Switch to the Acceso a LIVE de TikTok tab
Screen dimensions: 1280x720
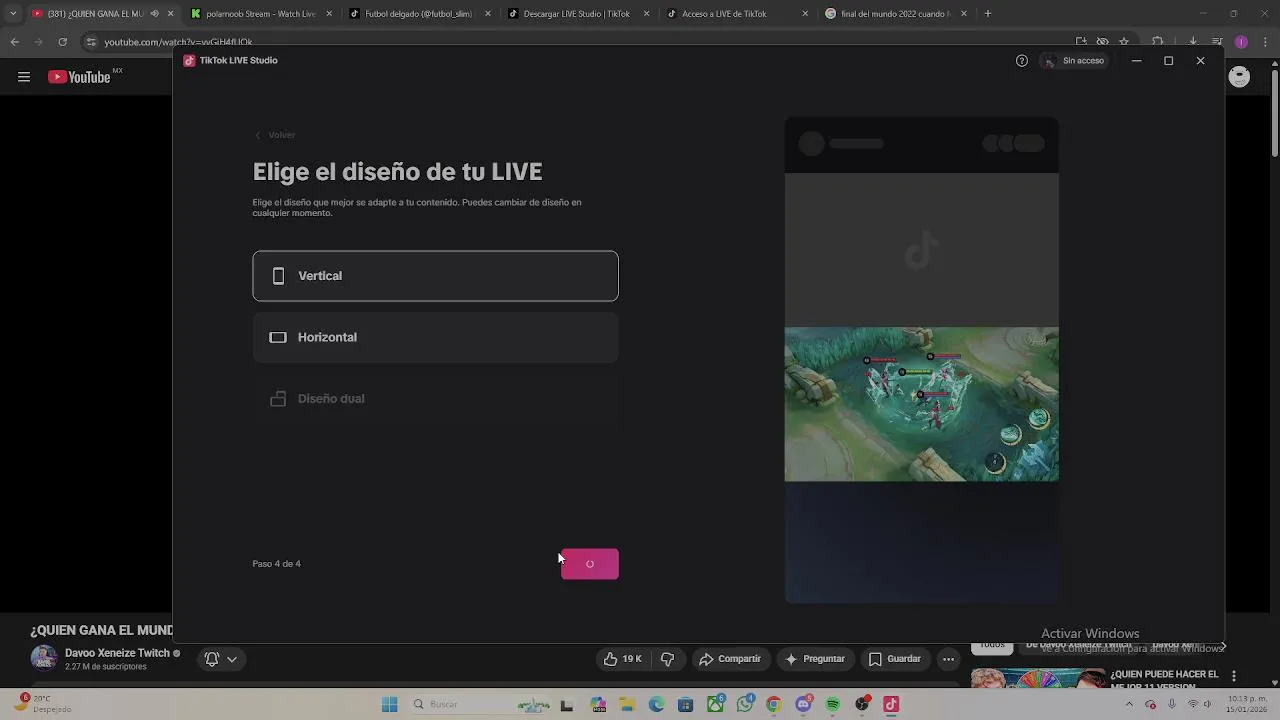[x=738, y=14]
